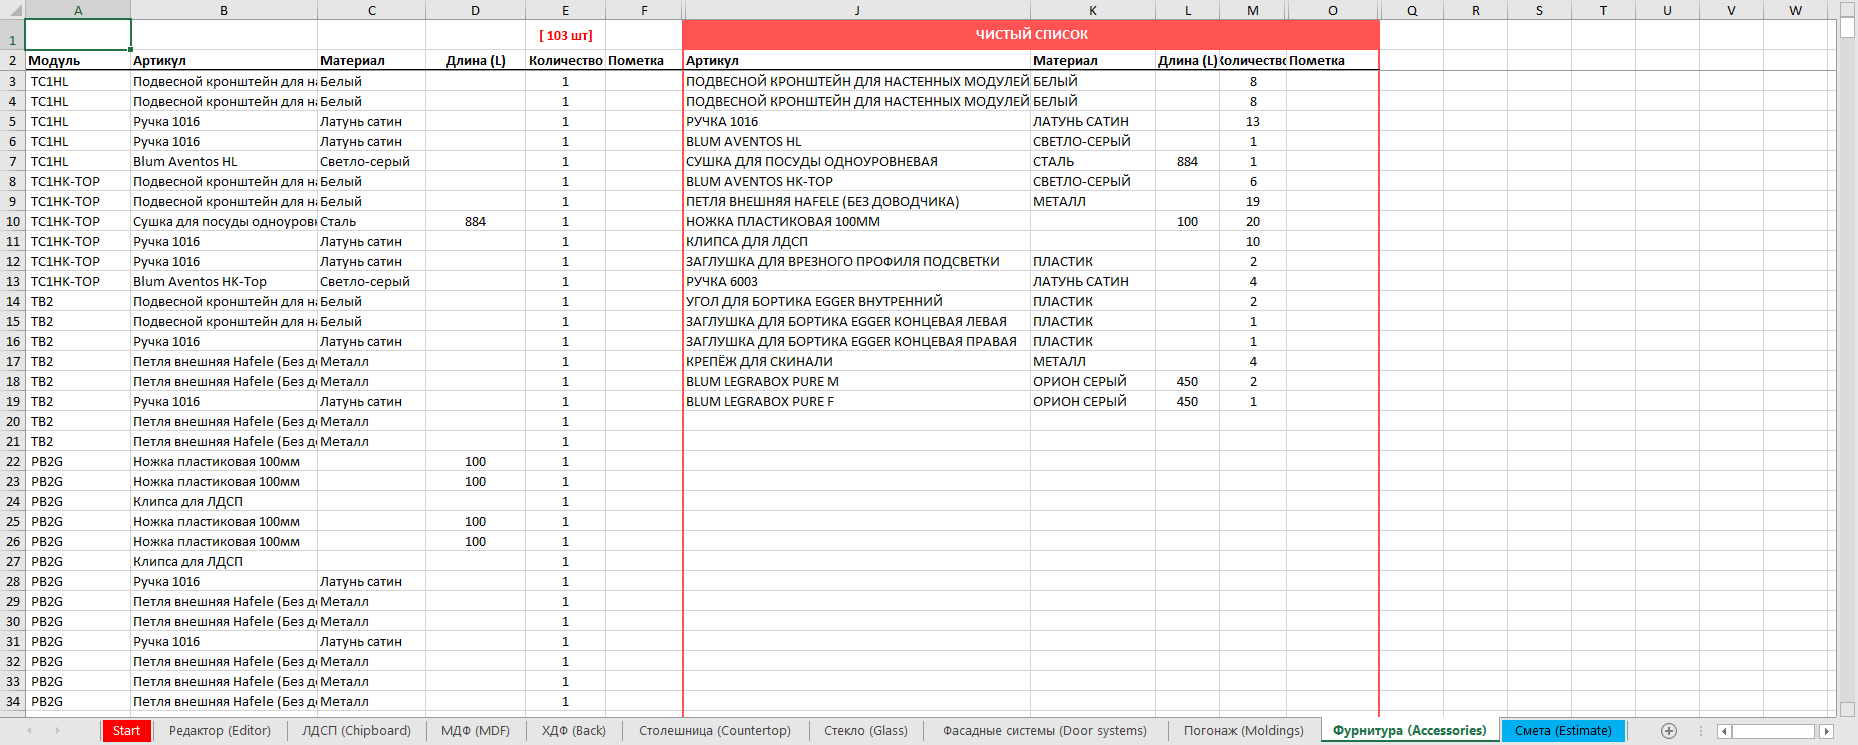Add a new sheet with plus icon
This screenshot has width=1858, height=745.
coord(1668,731)
